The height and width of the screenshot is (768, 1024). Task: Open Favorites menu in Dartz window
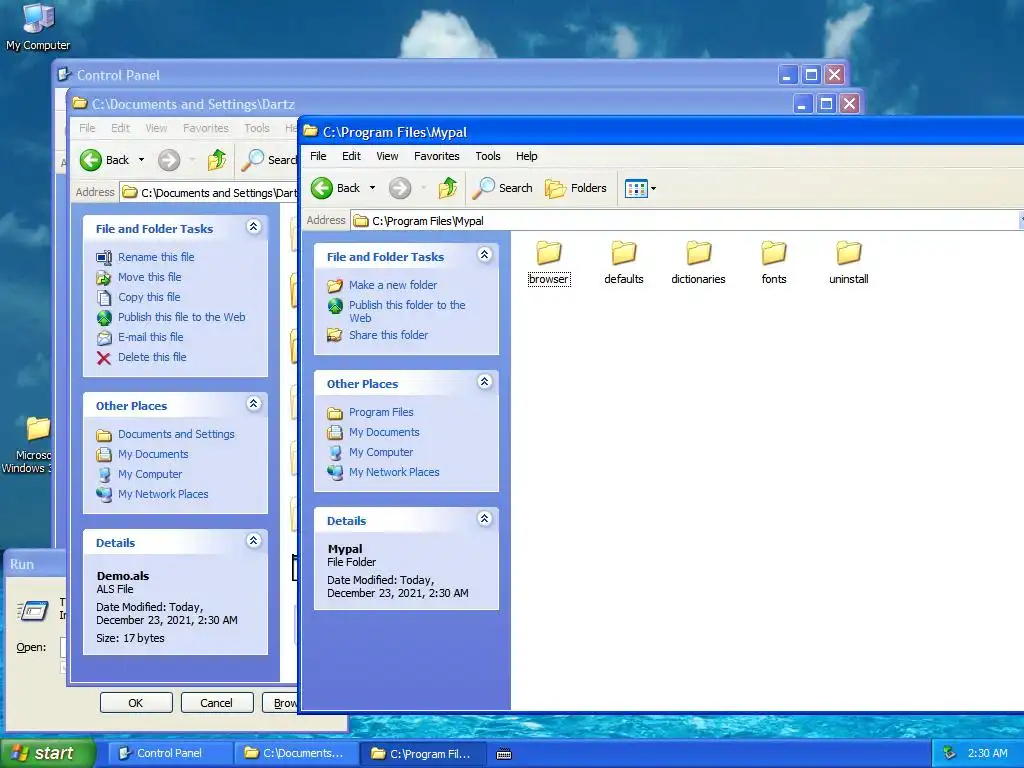pyautogui.click(x=206, y=128)
